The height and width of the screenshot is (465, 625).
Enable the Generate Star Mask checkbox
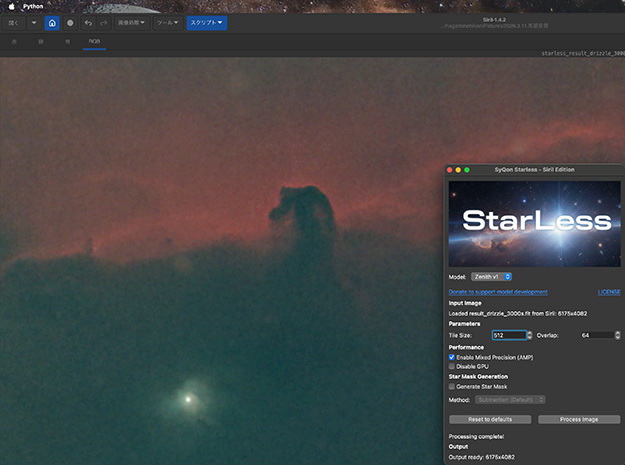point(452,386)
